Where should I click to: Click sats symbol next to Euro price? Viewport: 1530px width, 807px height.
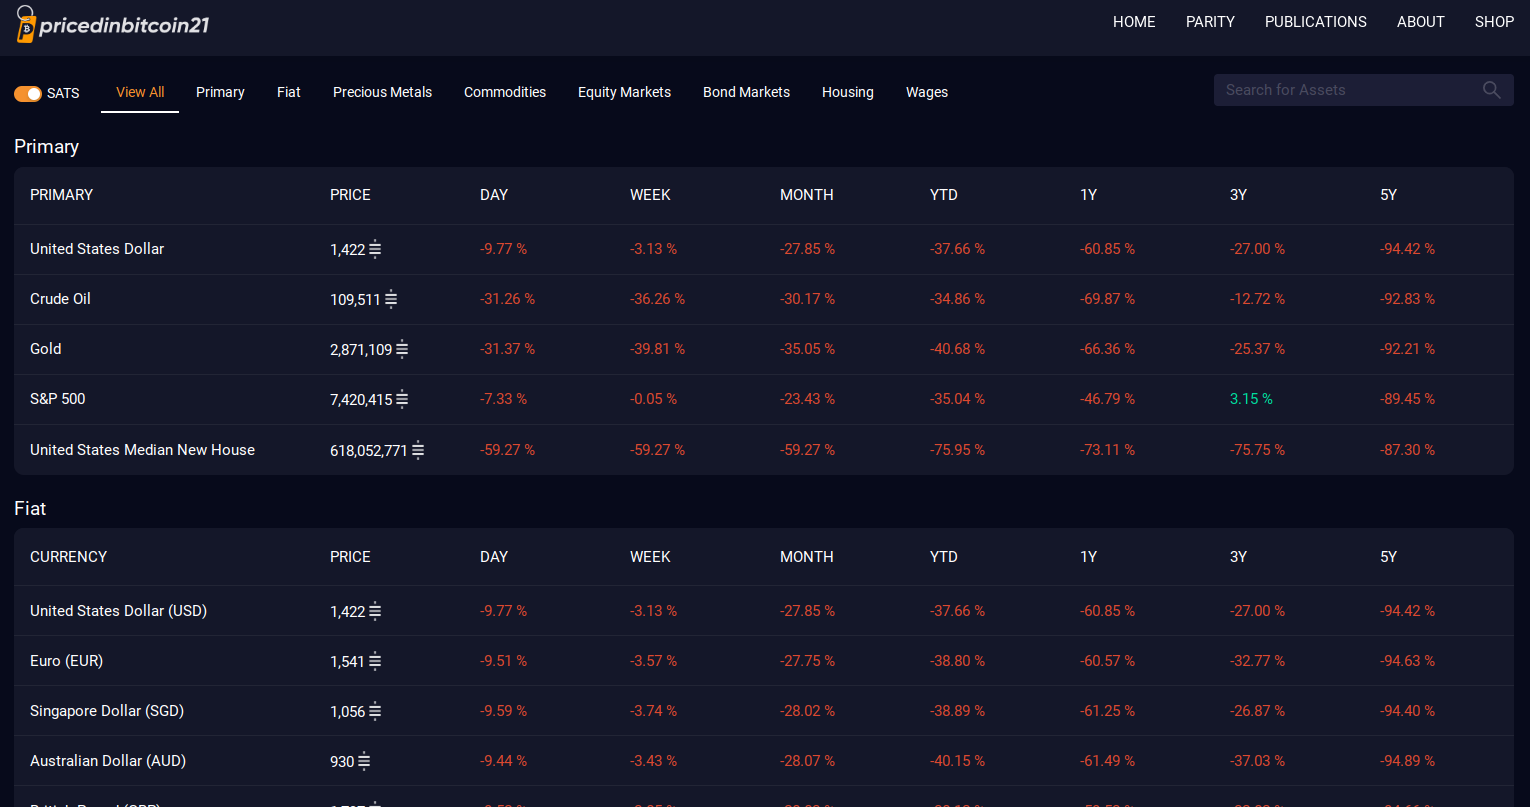click(375, 661)
